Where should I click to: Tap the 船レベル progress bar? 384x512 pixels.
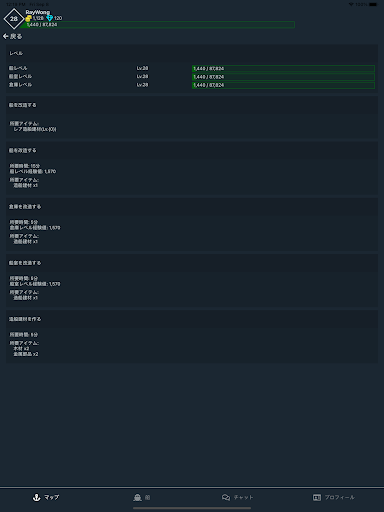283,69
